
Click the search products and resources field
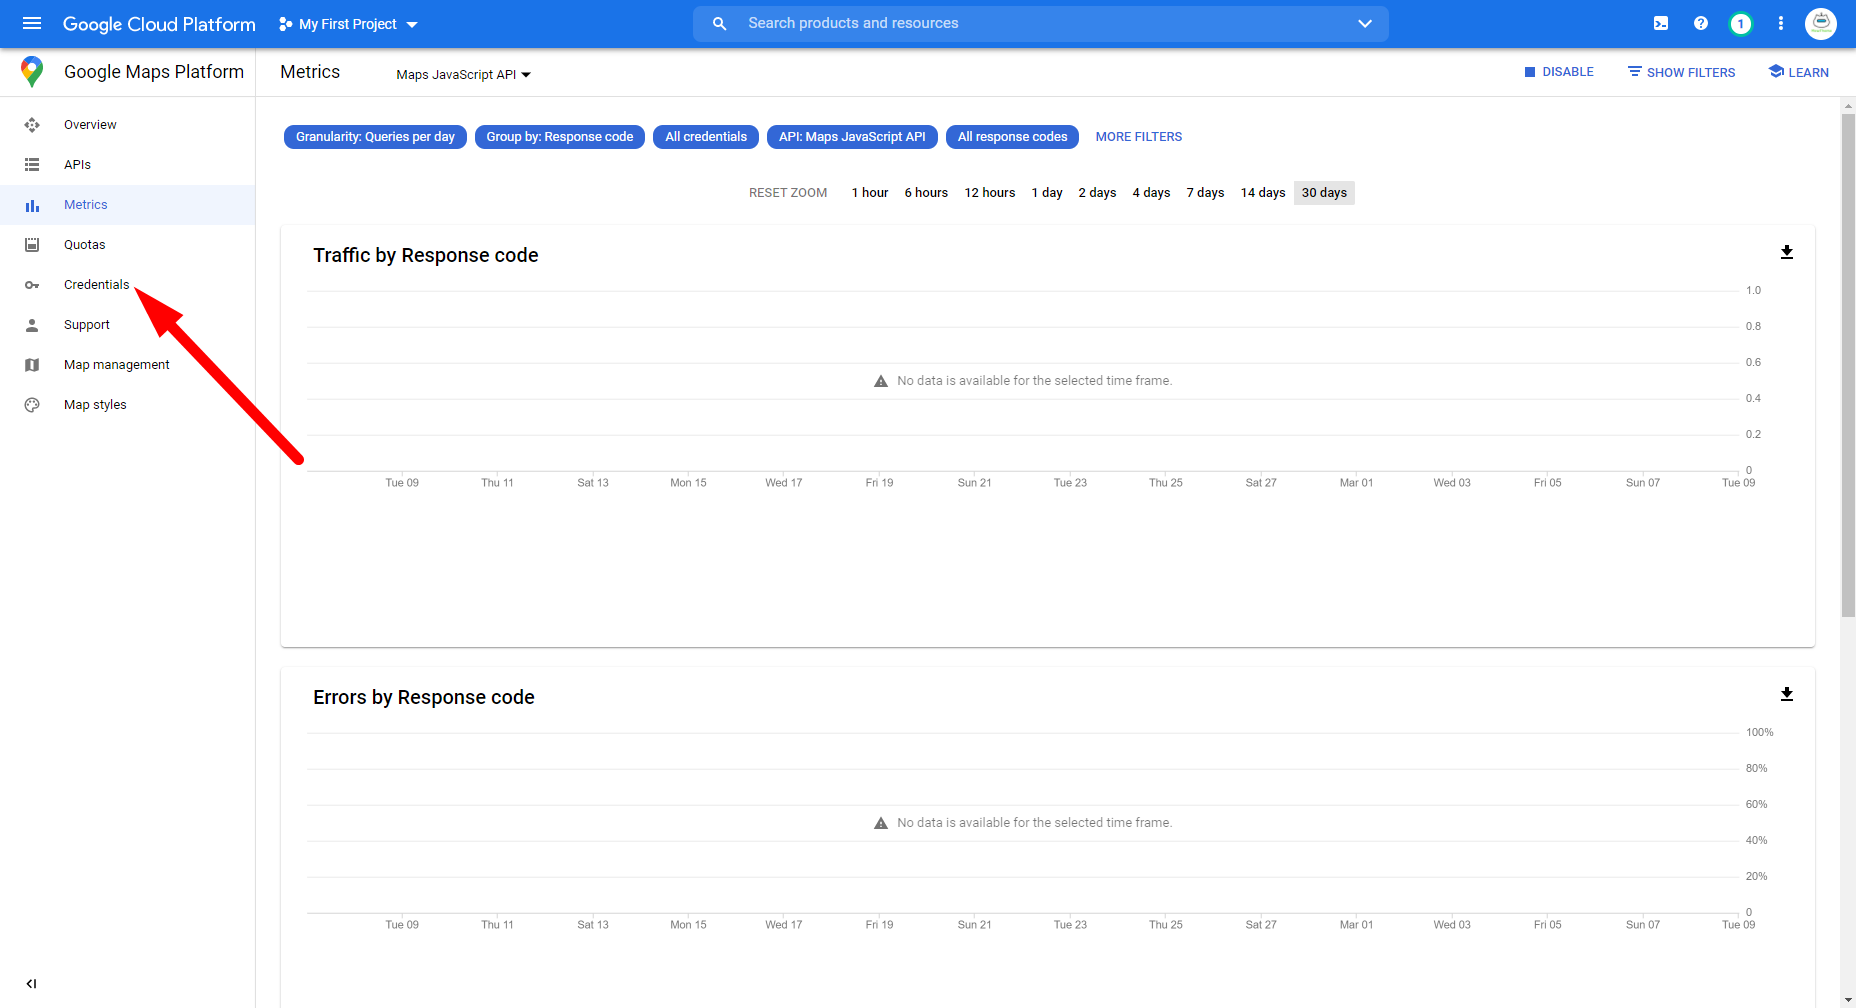[x=1040, y=23]
